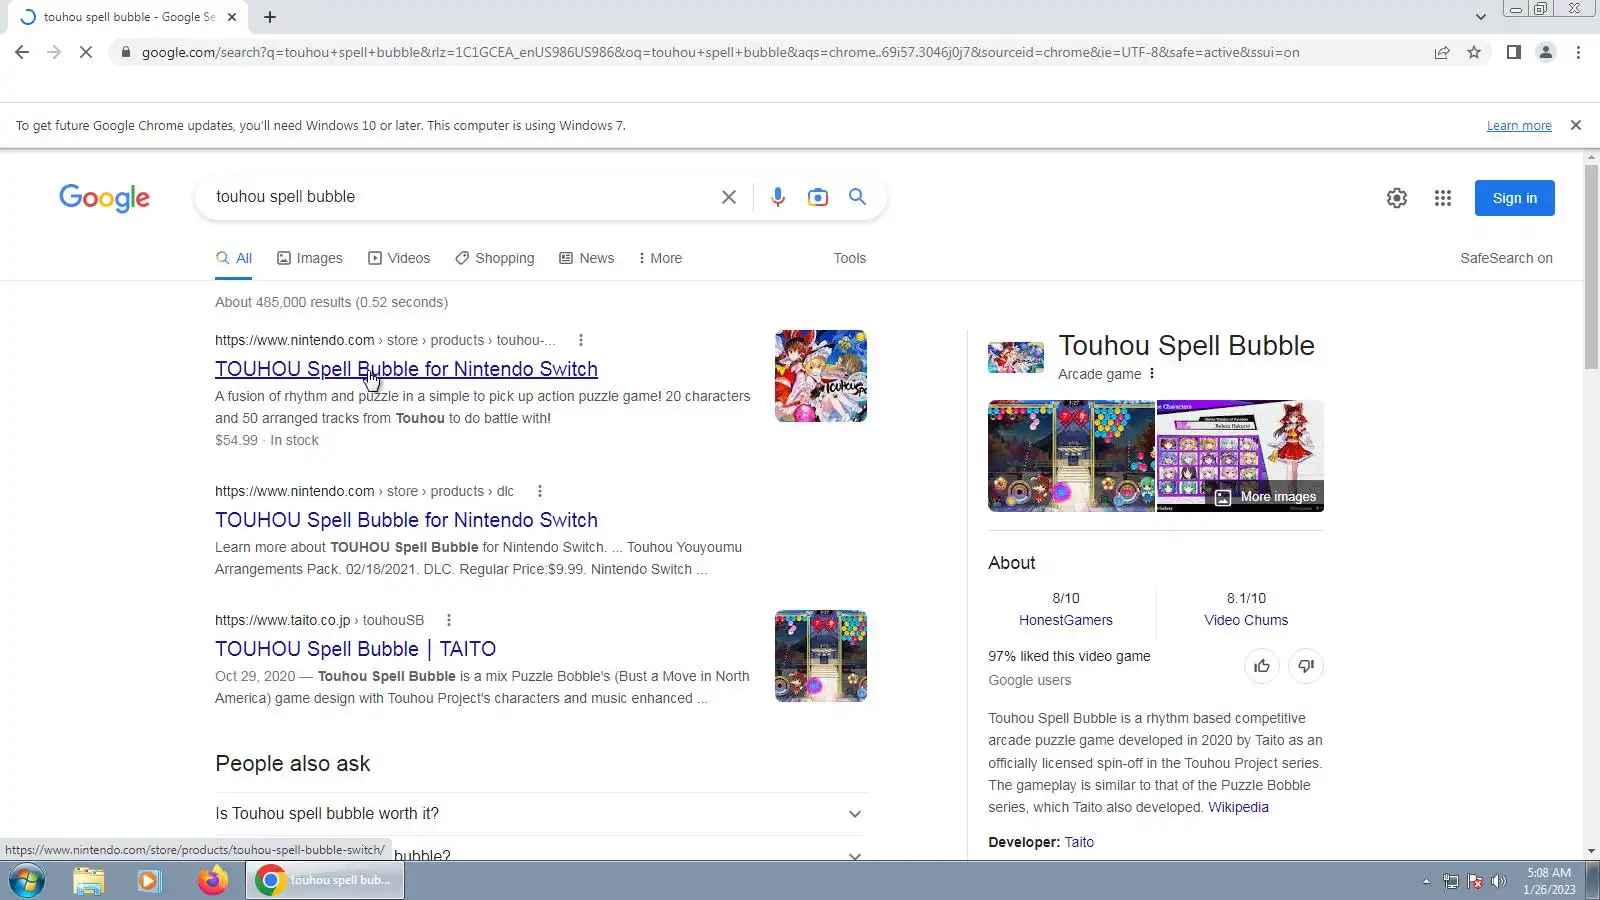This screenshot has width=1600, height=900.
Task: Select the All results tab
Action: (234, 258)
